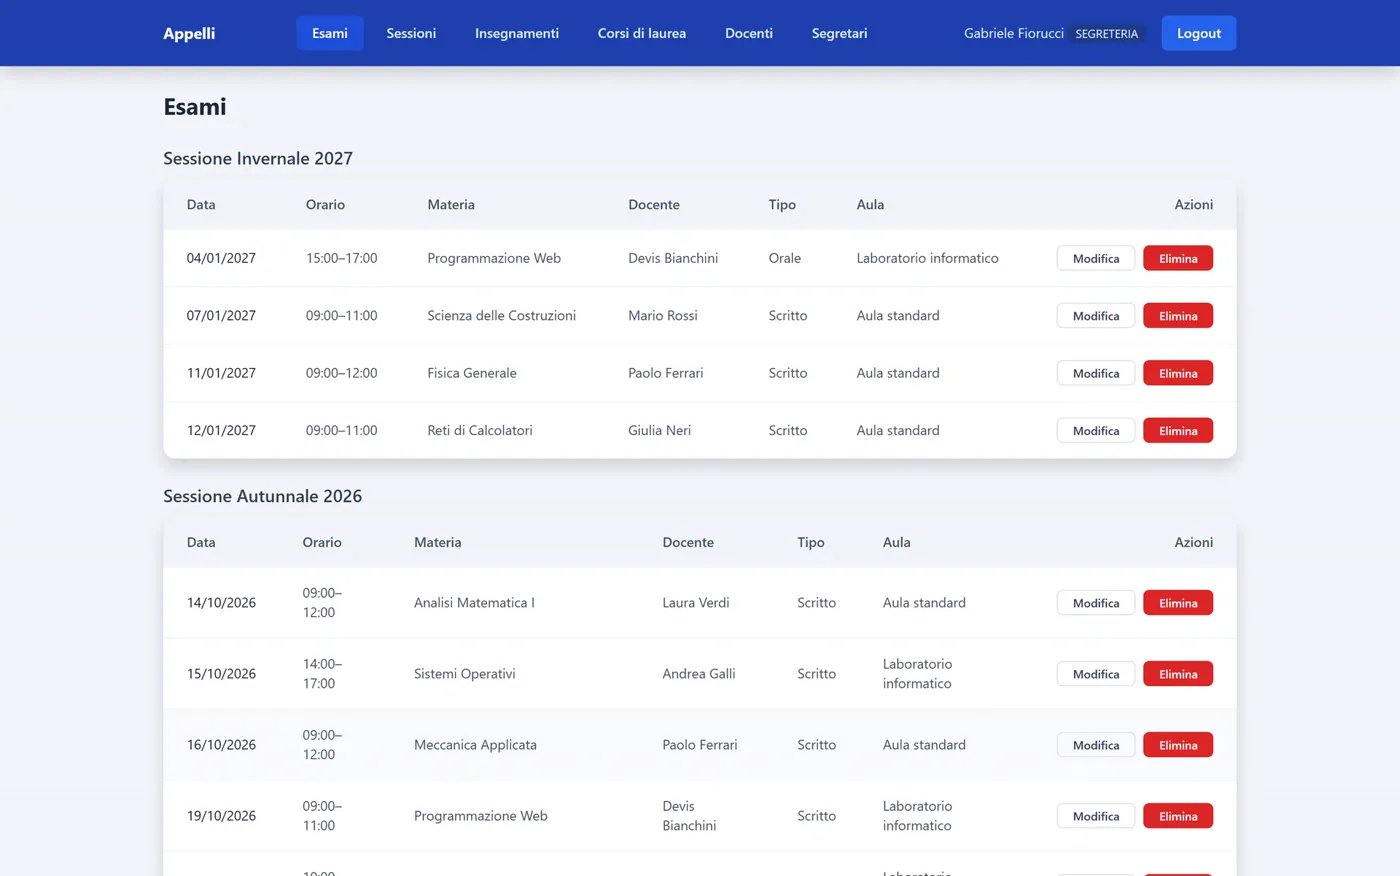Go to the Sessioni page

click(x=411, y=33)
